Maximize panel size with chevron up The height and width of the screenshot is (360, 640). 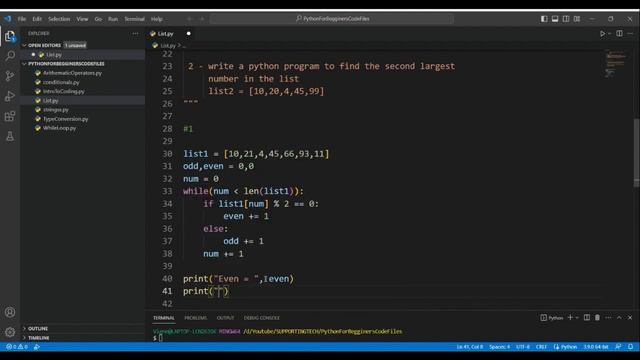coord(619,318)
